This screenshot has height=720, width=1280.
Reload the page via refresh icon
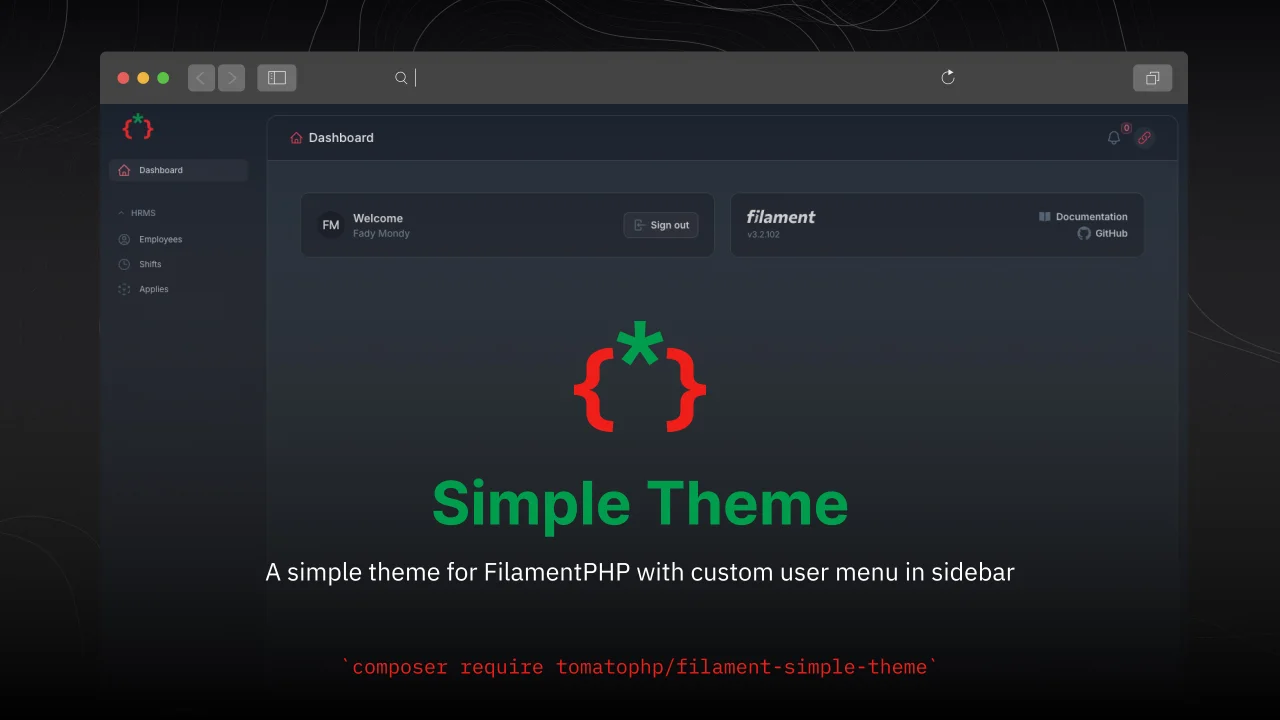(x=947, y=77)
